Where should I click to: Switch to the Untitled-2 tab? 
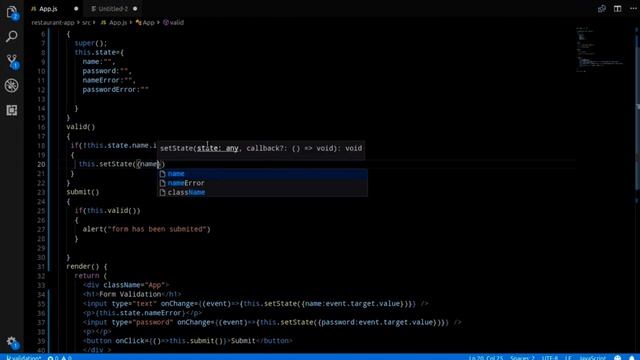coord(113,9)
